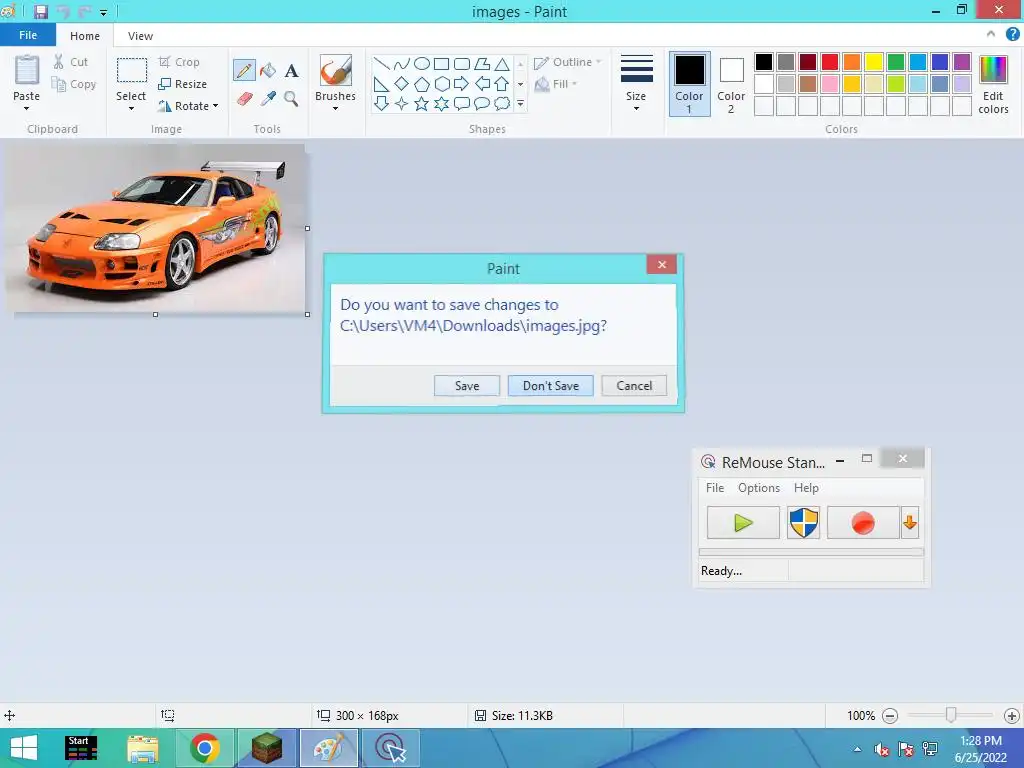Expand the Paste dropdown arrow

[26, 108]
